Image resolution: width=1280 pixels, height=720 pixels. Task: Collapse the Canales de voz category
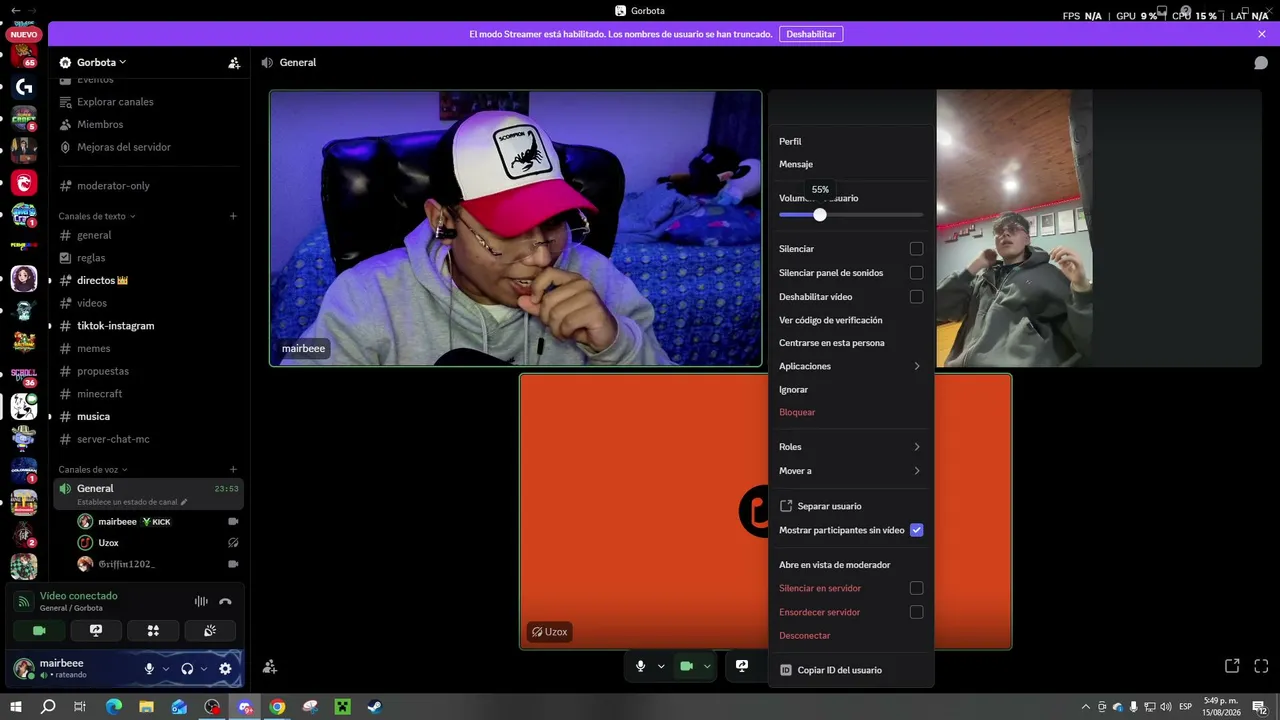pos(93,469)
